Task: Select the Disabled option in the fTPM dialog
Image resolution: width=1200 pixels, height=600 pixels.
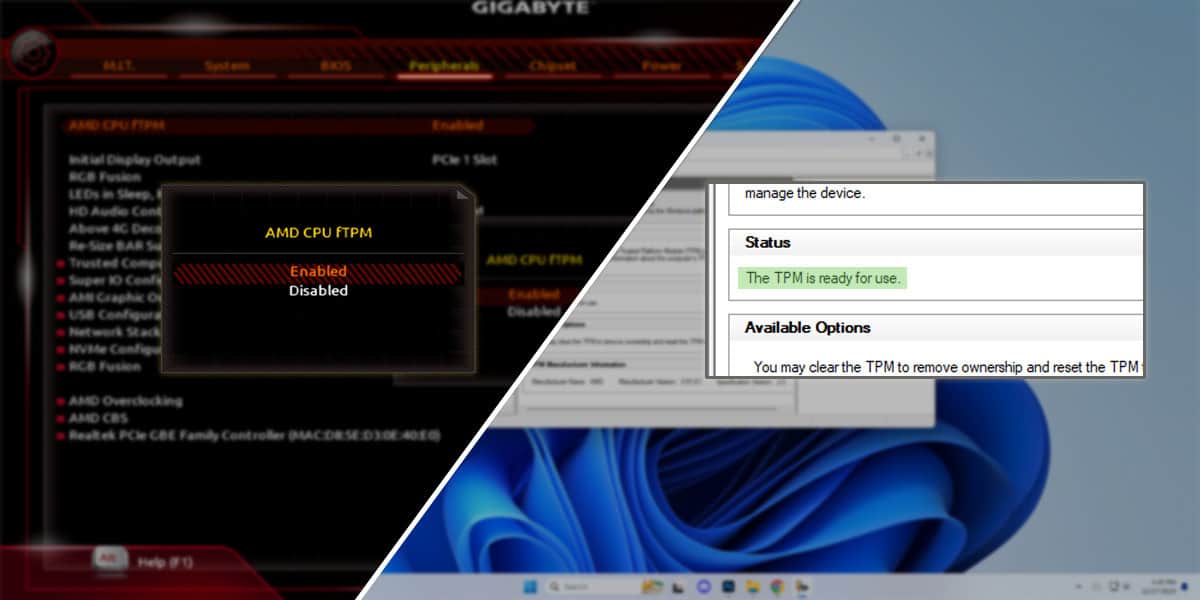Action: (x=318, y=290)
